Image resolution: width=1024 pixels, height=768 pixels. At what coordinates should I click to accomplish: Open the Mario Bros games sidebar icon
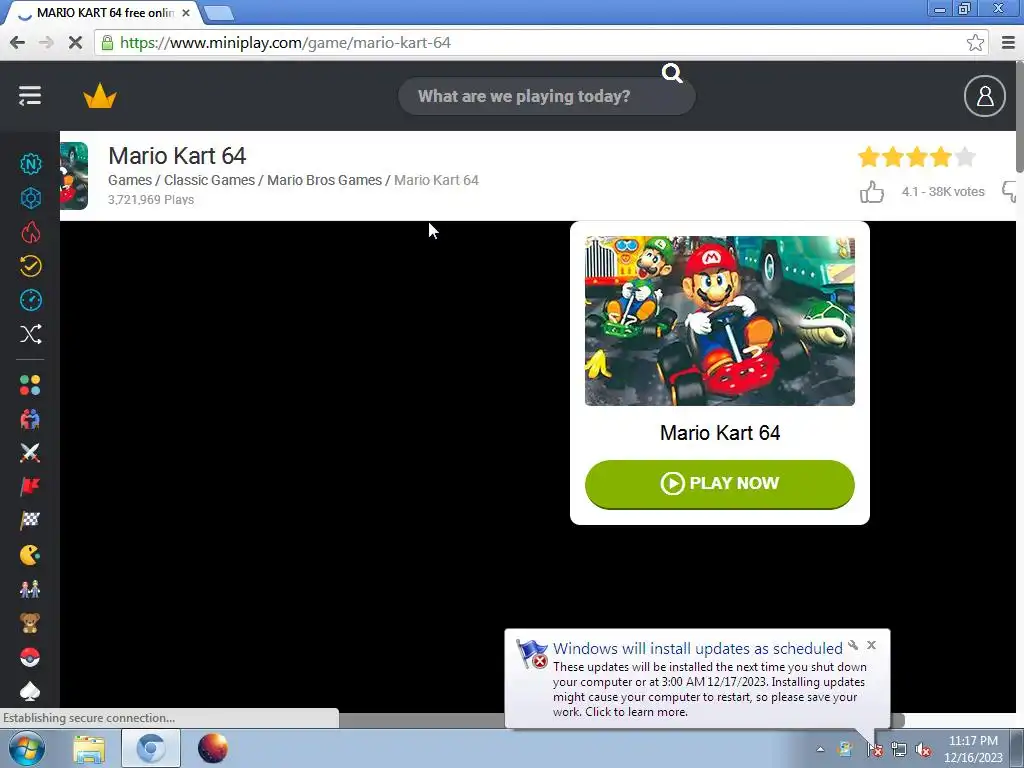pos(30,589)
